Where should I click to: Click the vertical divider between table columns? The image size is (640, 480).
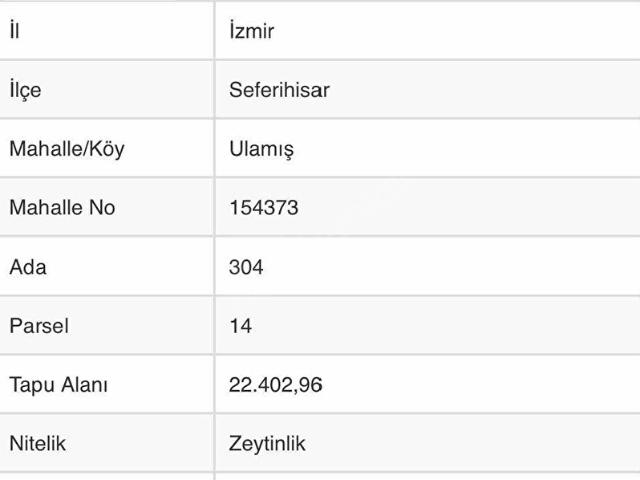214,240
